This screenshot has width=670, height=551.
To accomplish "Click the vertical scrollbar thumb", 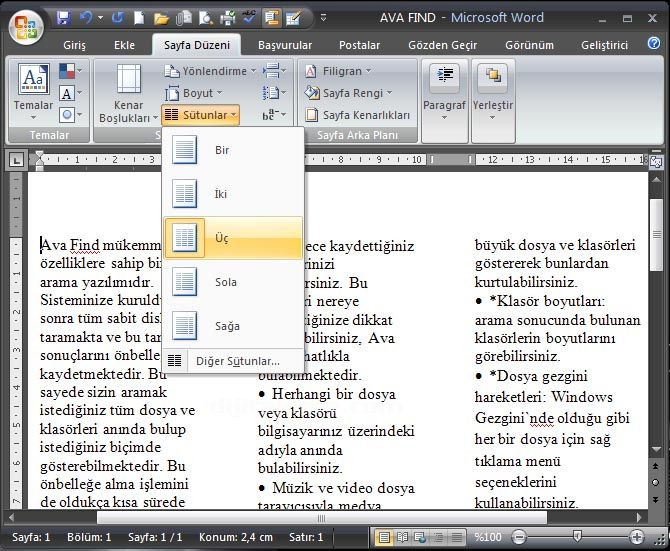I will click(656, 234).
